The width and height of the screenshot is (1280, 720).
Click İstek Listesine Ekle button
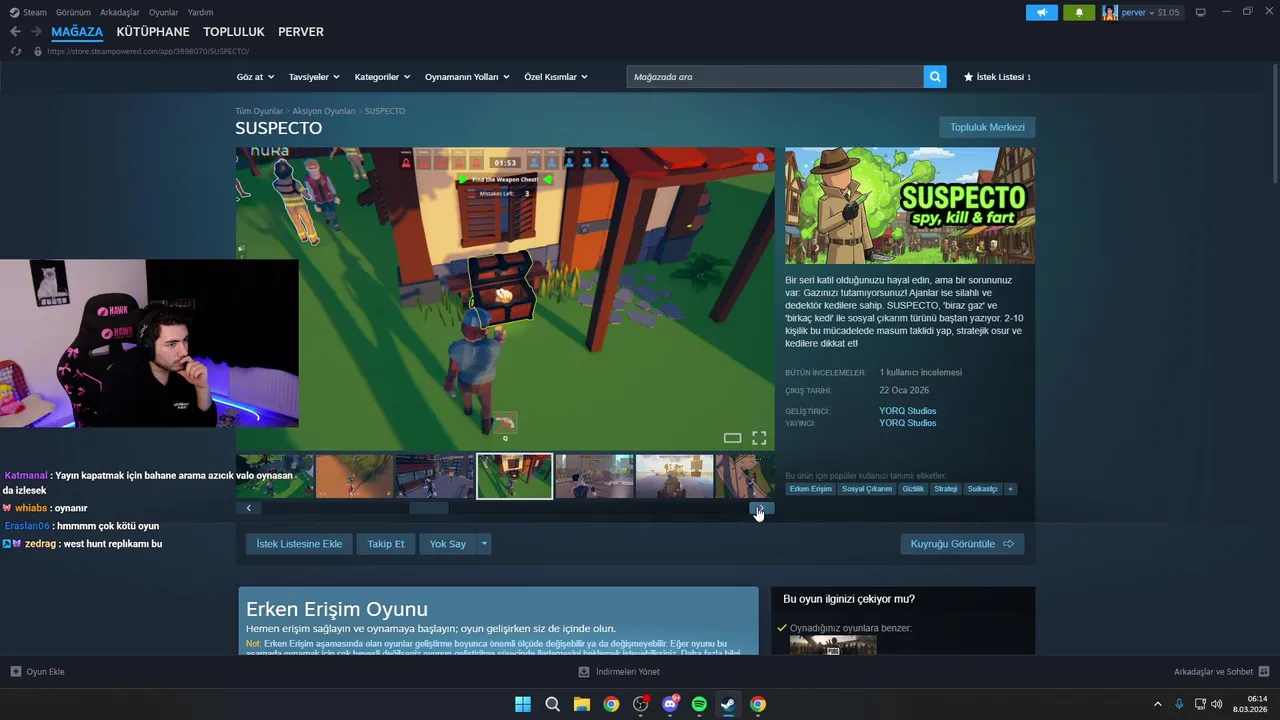[299, 544]
